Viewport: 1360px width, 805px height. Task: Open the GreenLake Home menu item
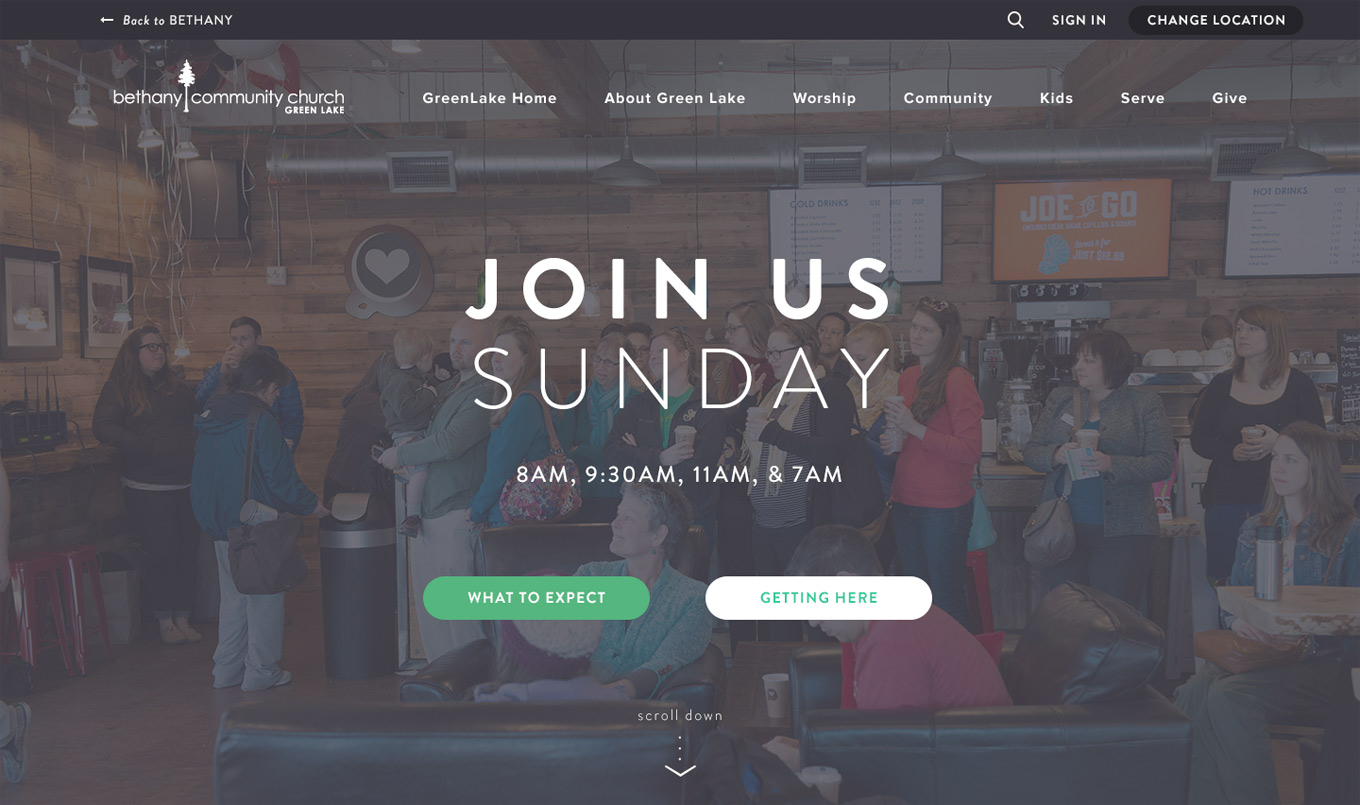[x=490, y=98]
